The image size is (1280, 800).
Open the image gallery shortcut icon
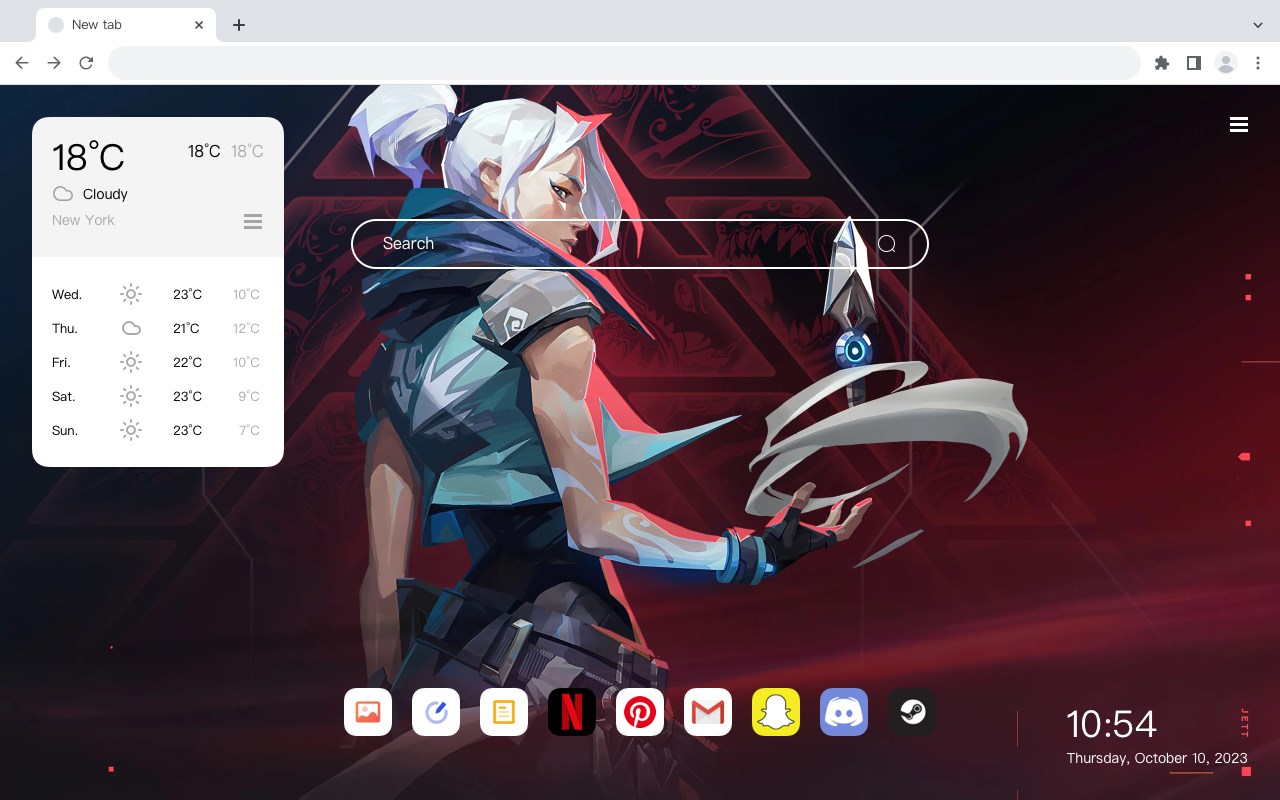click(x=368, y=712)
